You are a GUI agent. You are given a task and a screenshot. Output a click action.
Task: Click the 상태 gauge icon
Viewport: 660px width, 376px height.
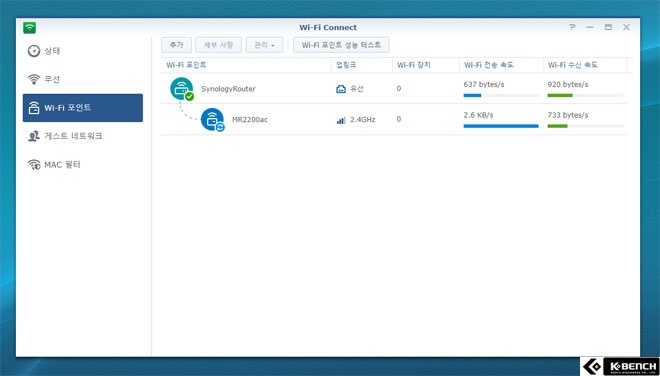point(34,51)
